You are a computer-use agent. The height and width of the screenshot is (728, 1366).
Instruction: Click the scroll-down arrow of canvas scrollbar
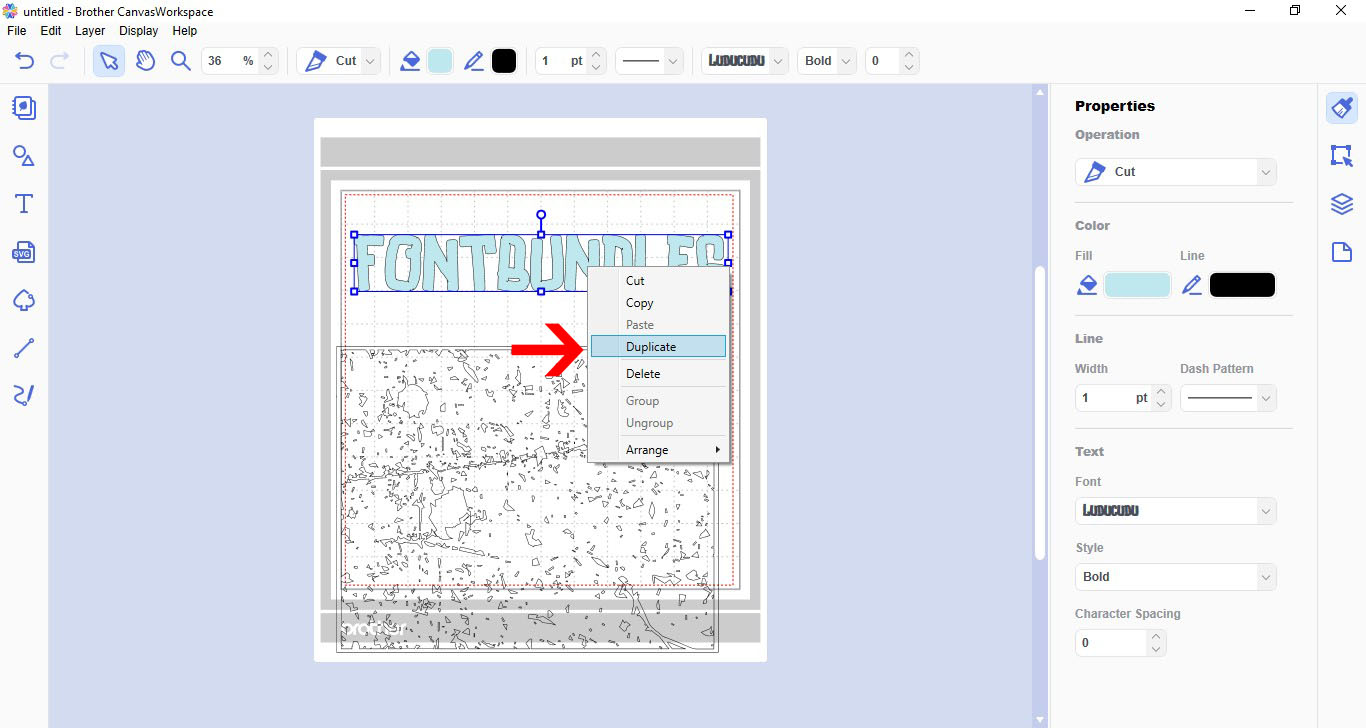pos(1040,720)
